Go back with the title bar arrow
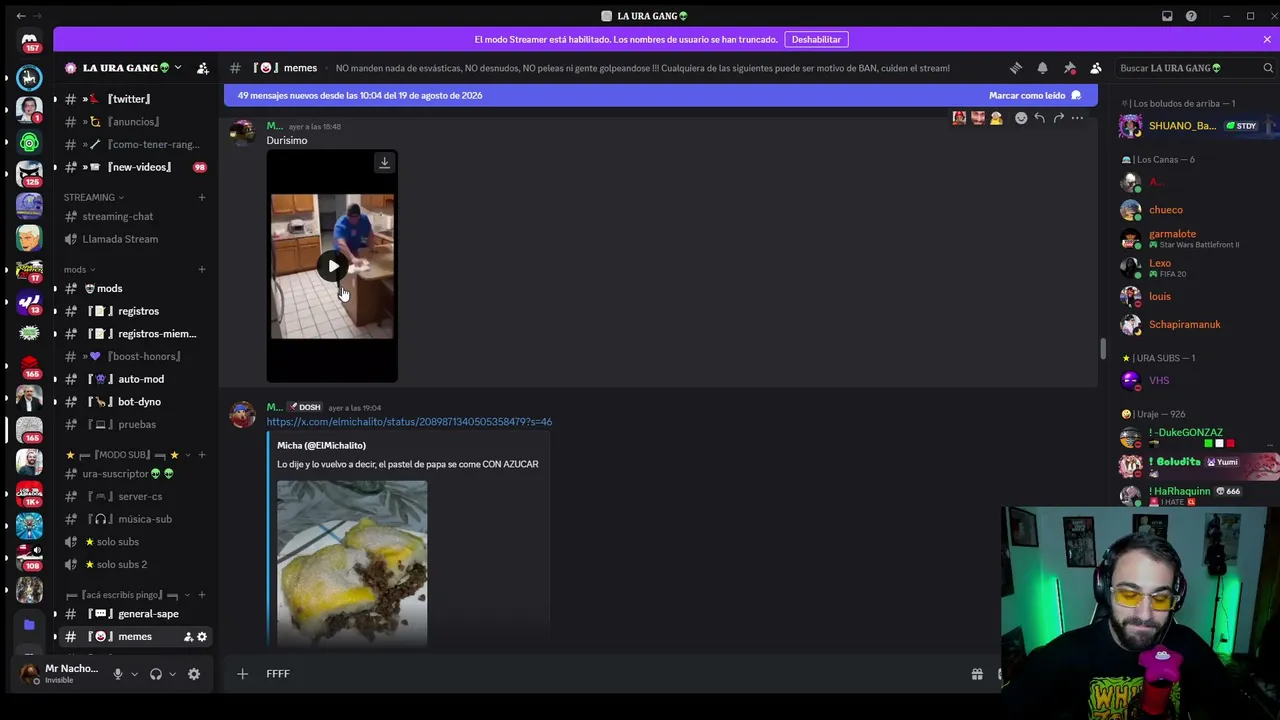The image size is (1280, 720). click(x=21, y=16)
